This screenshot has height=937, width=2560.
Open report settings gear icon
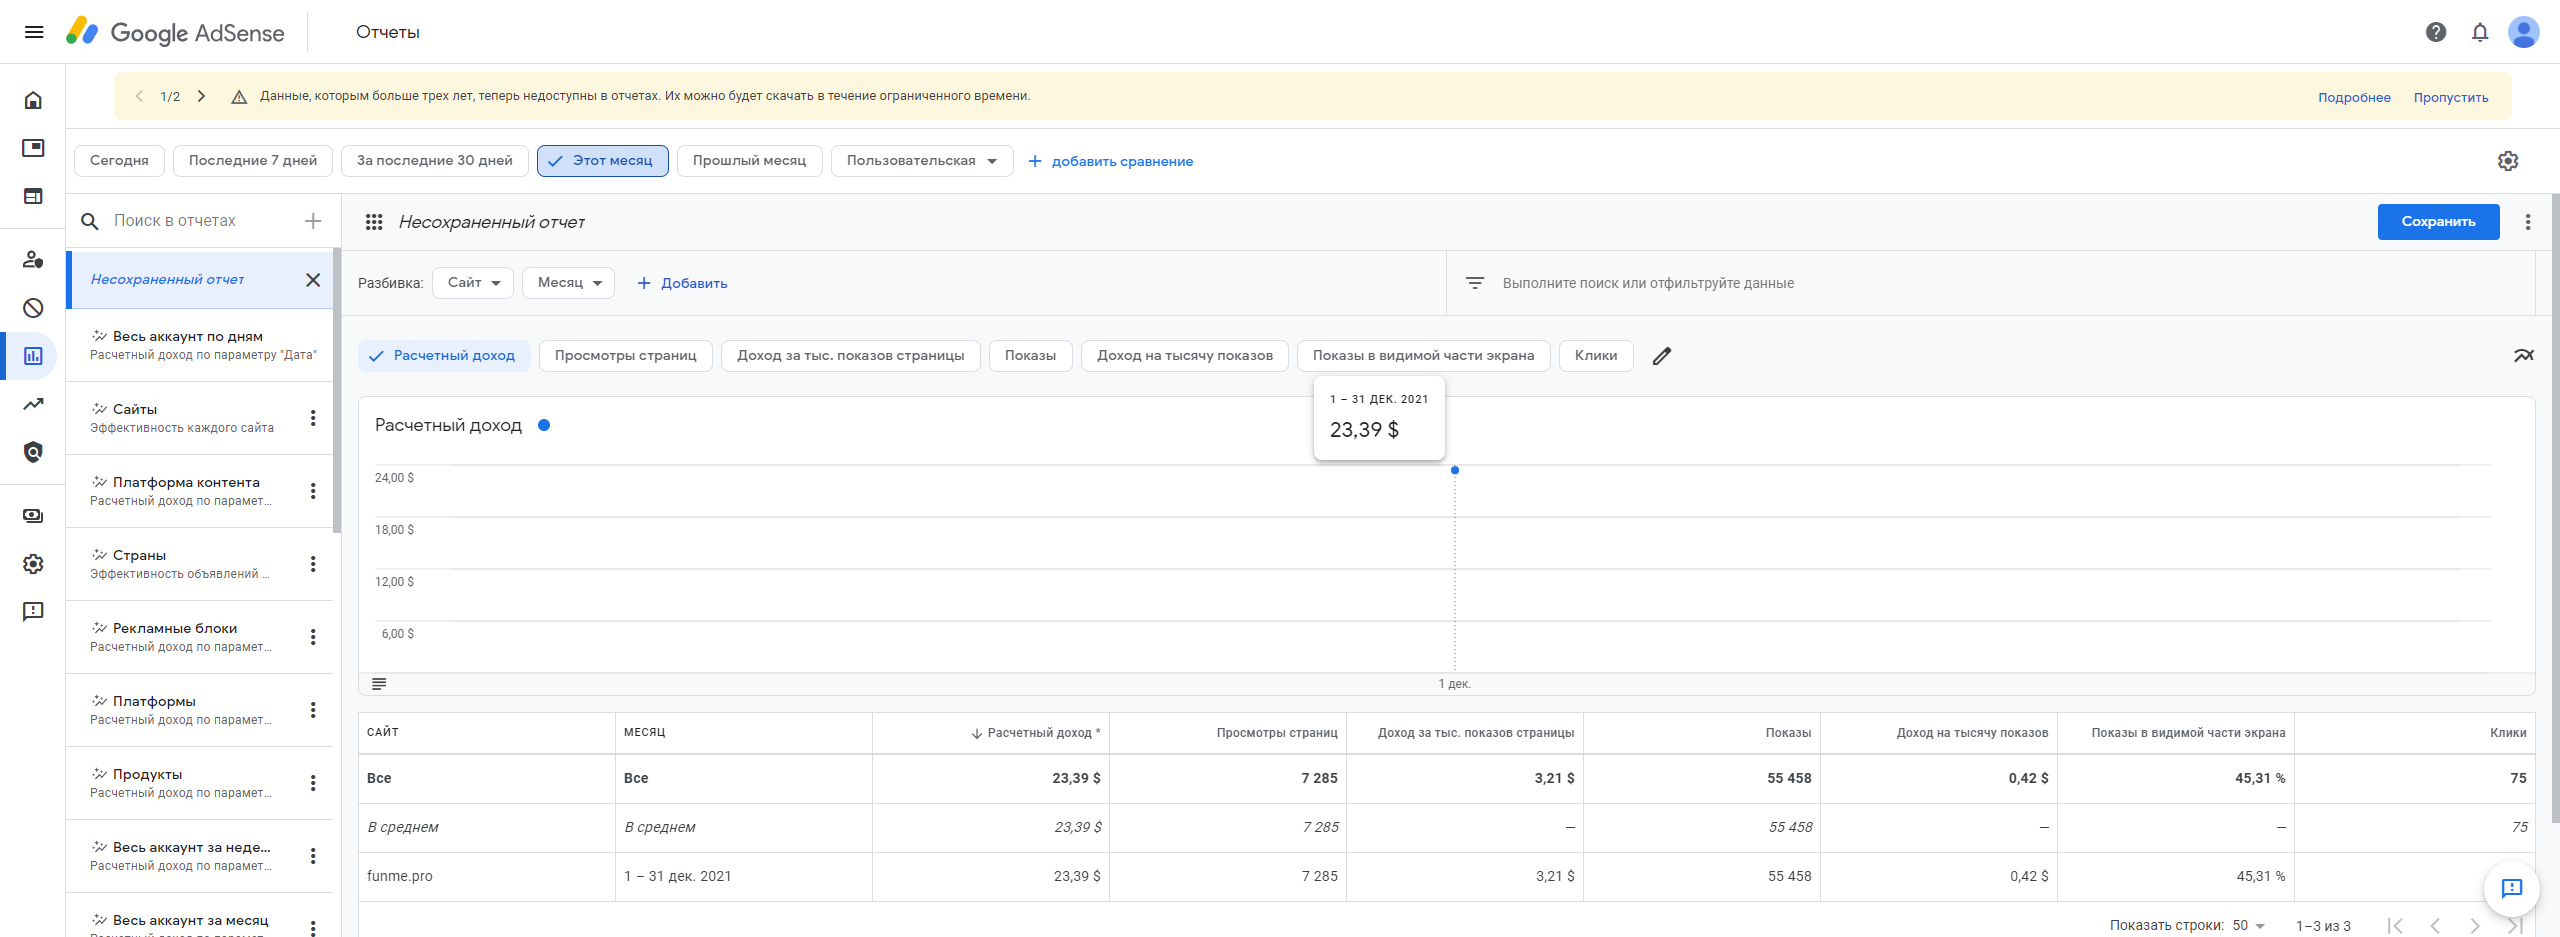[2508, 161]
